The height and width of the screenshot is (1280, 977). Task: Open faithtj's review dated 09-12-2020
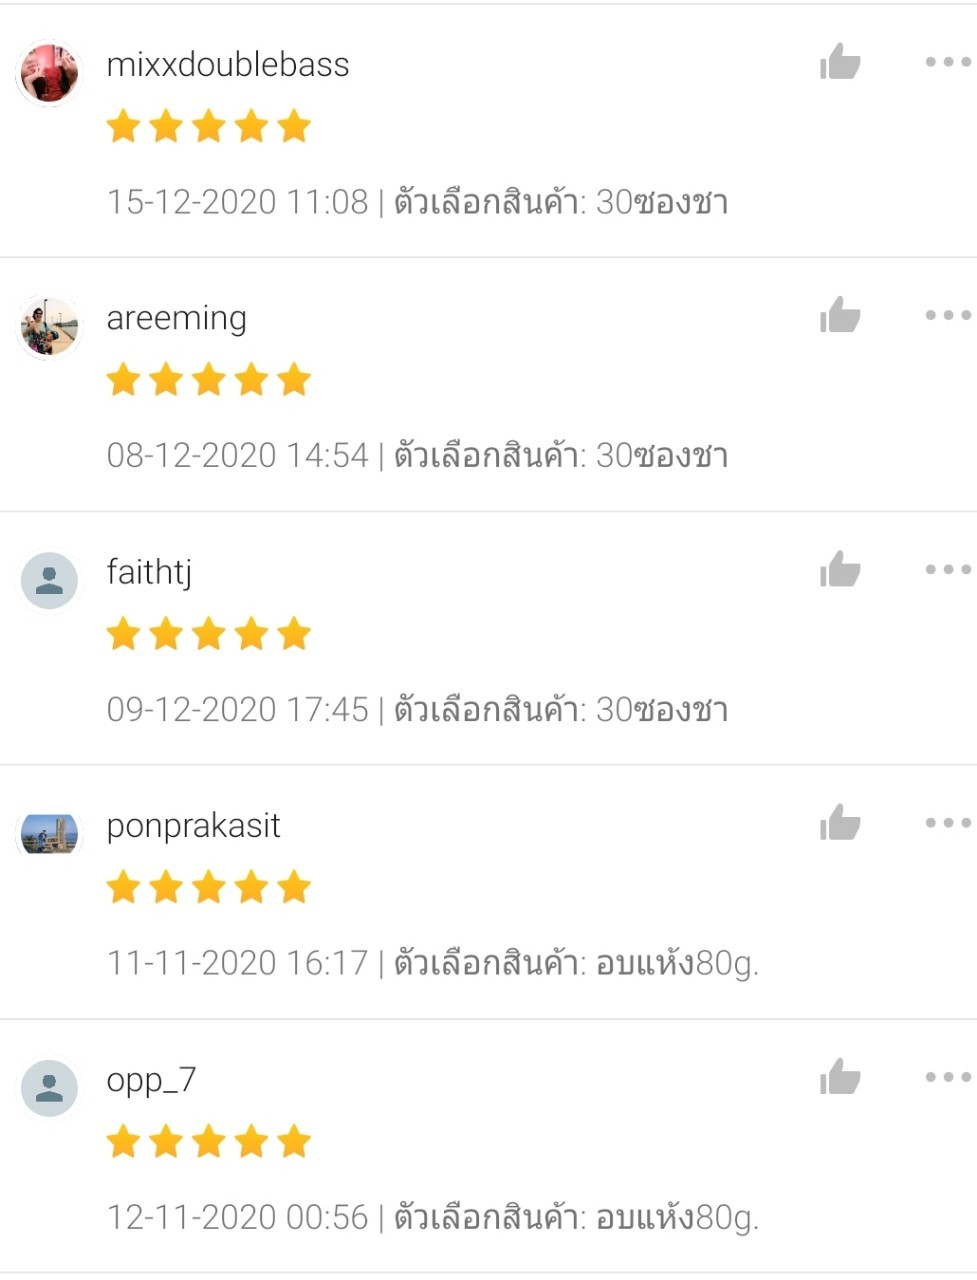417,710
